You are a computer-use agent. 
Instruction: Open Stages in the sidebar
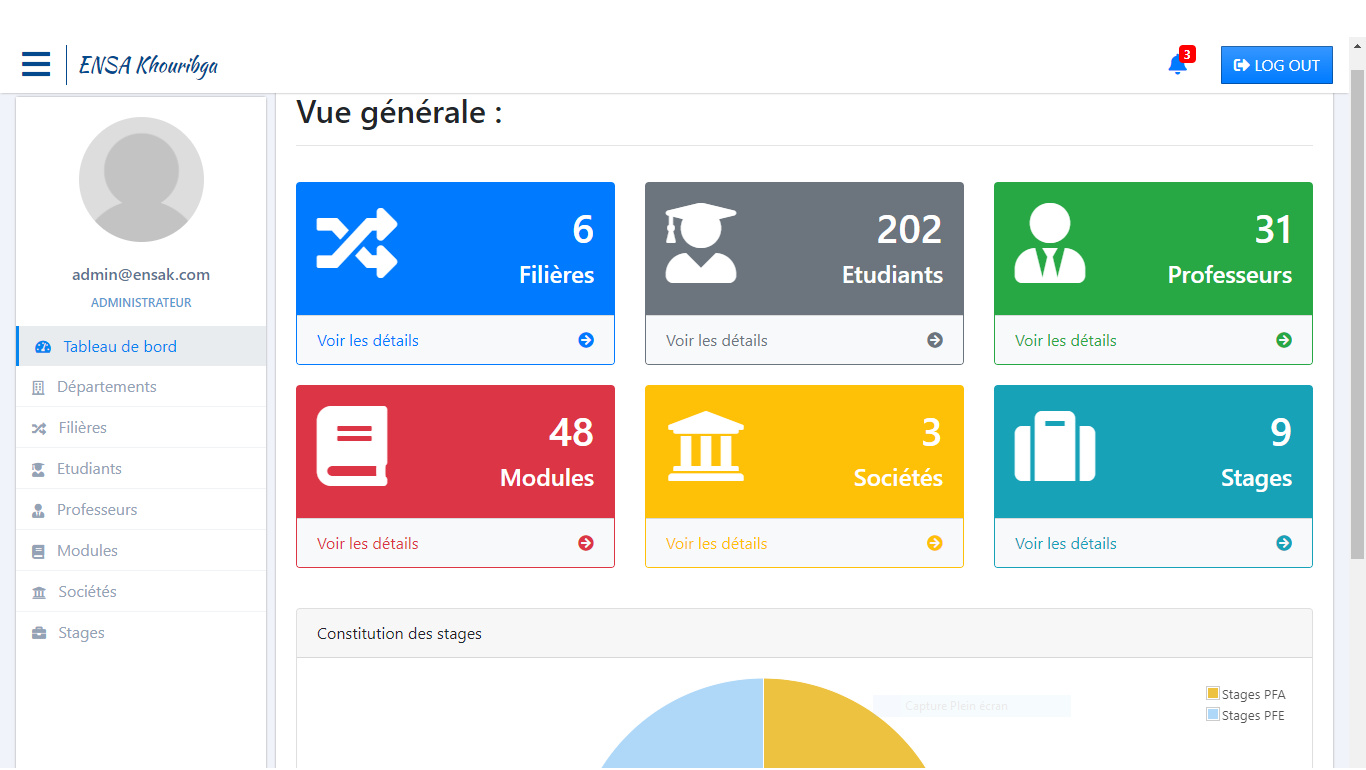141,633
